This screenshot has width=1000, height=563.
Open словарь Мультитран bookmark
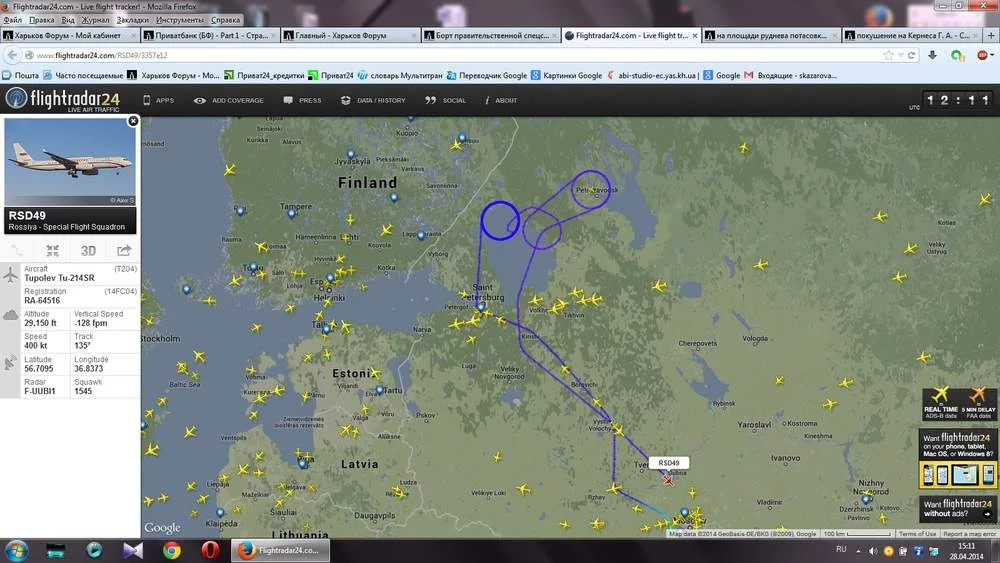[400, 75]
